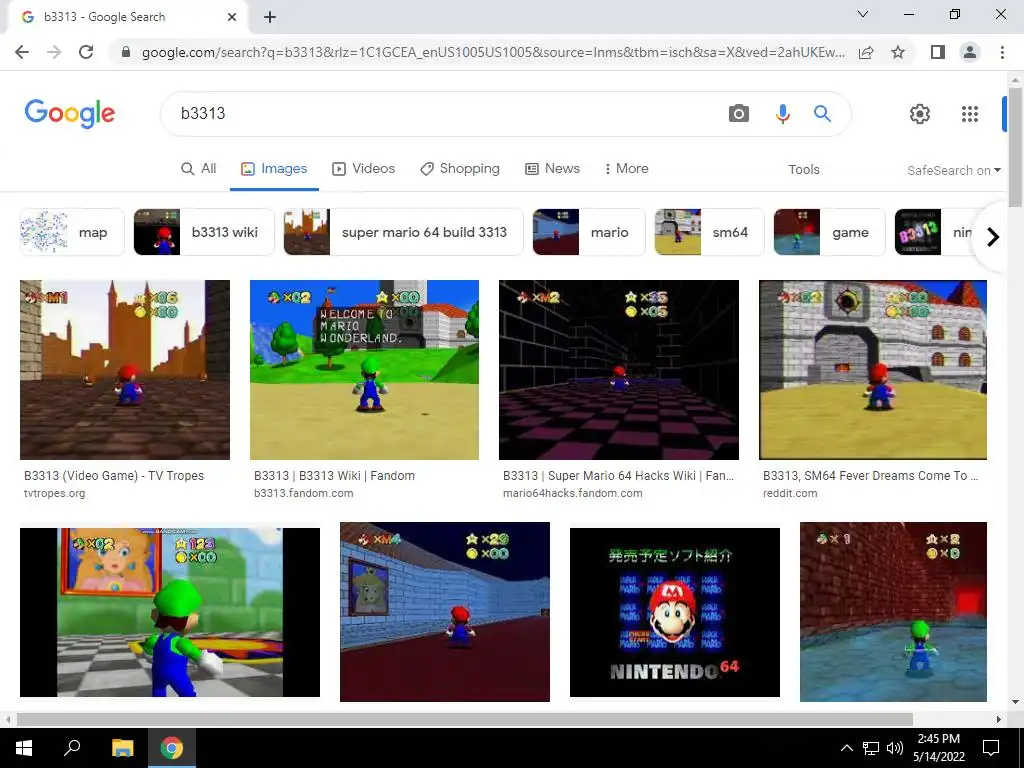Open Nintendo 64 Japanese promo image
The image size is (1024, 768).
click(x=675, y=612)
